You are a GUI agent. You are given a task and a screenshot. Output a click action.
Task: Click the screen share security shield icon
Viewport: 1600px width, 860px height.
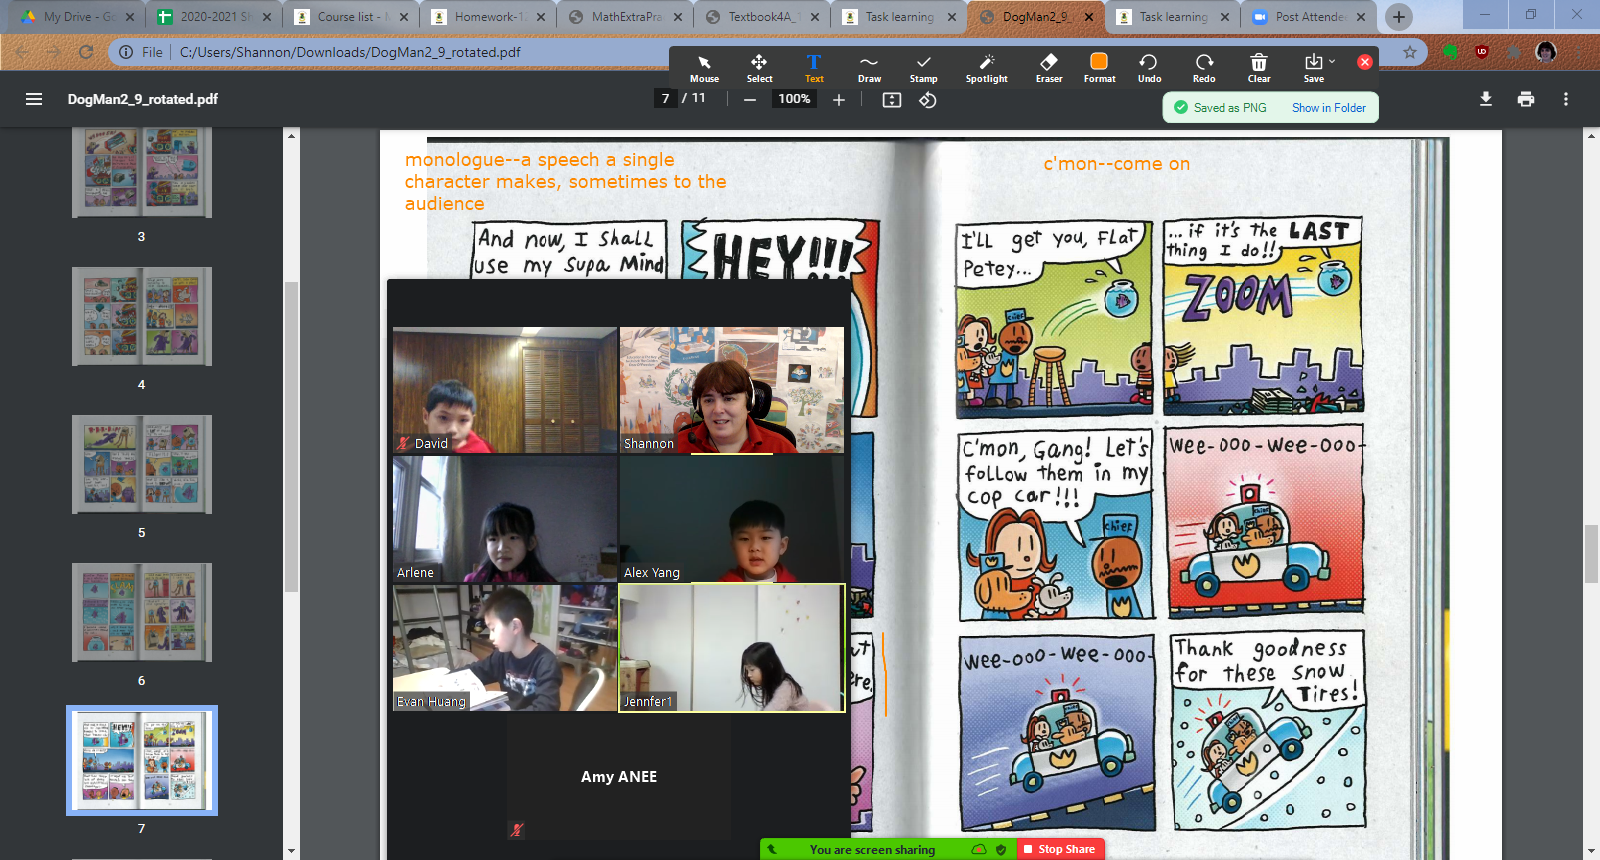(1001, 850)
